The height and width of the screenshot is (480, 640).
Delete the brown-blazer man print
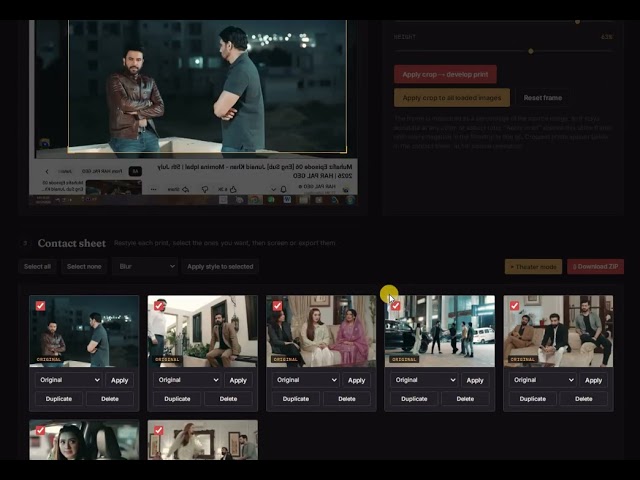coord(228,399)
